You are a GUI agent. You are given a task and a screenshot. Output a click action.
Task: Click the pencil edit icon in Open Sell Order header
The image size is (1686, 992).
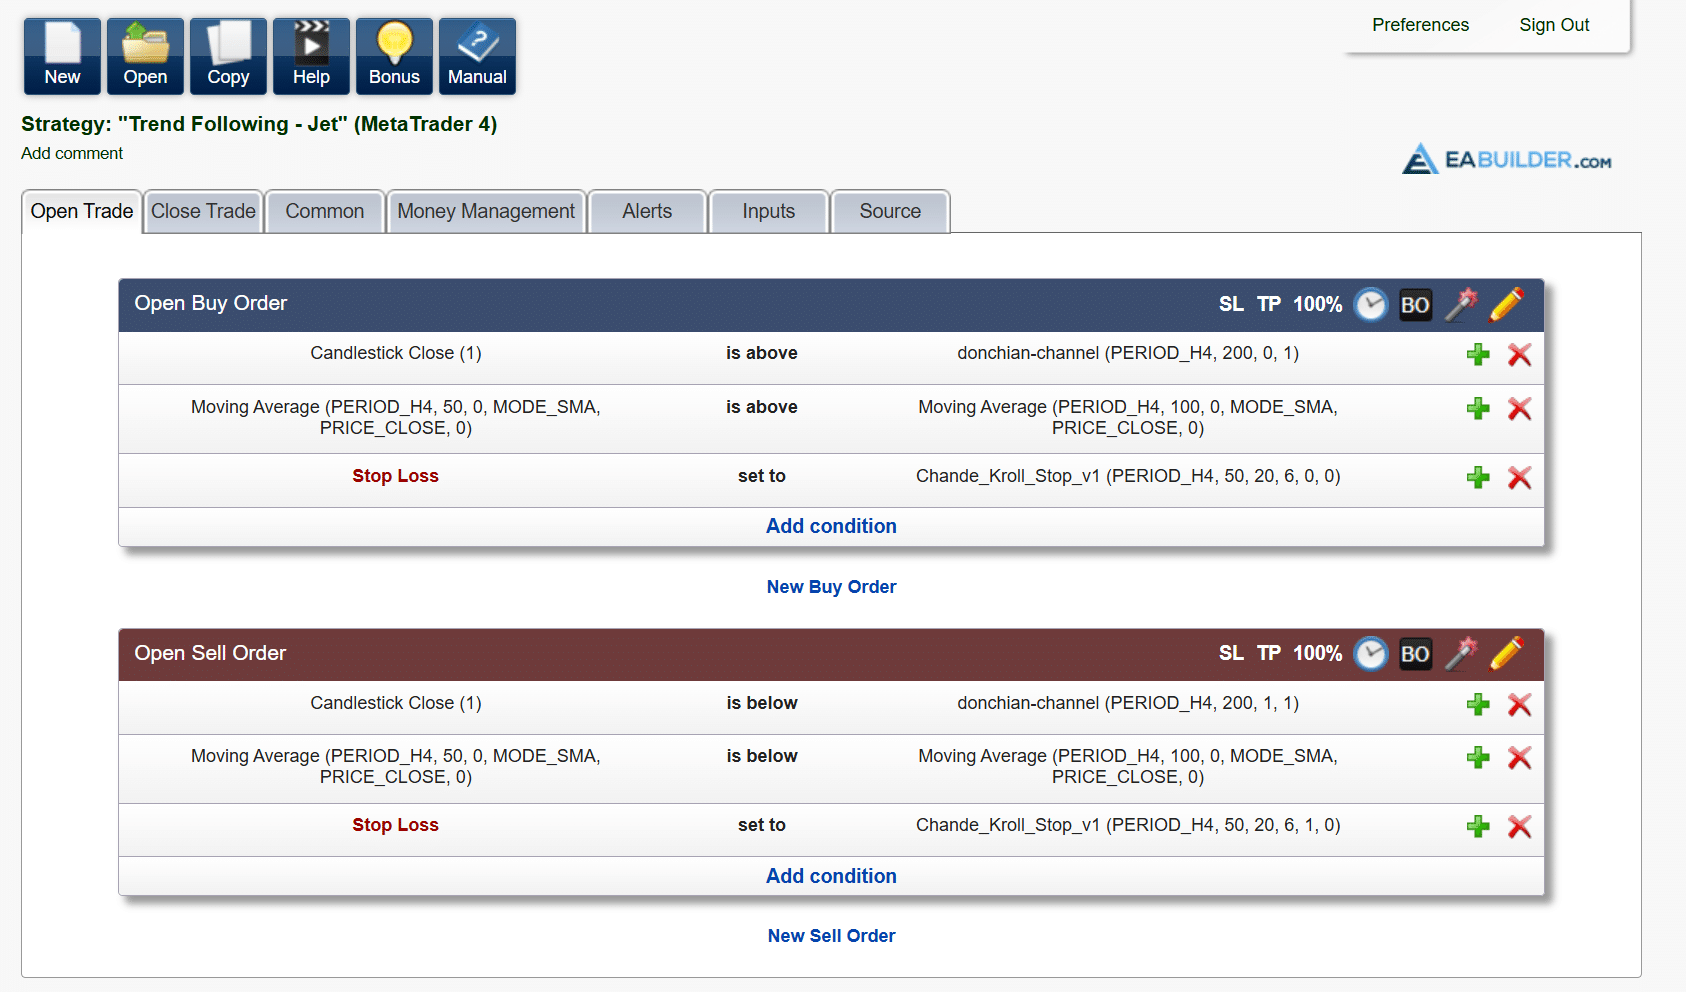pyautogui.click(x=1506, y=654)
